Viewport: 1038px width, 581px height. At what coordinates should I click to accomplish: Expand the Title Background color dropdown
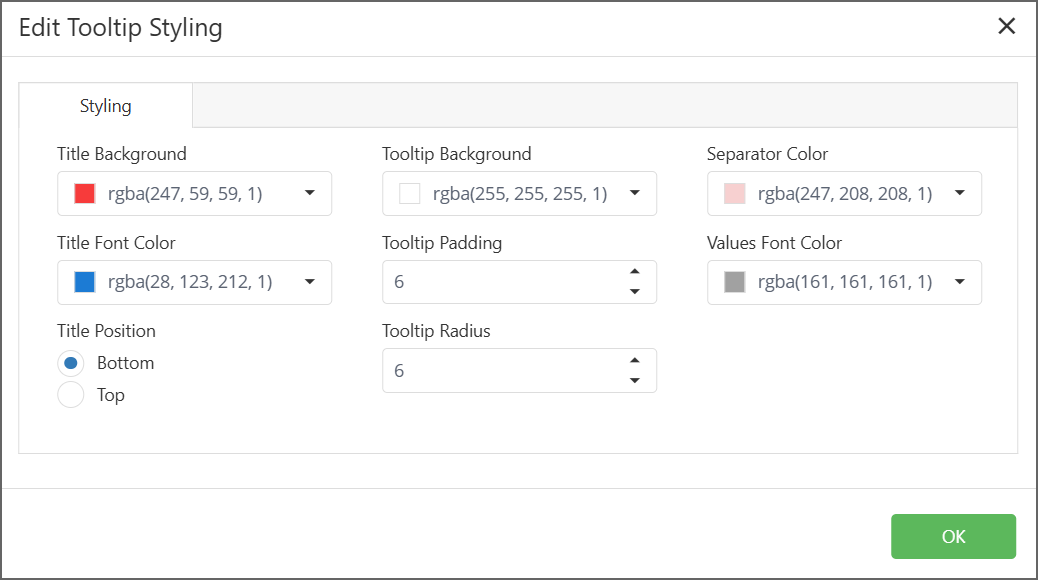[x=310, y=193]
